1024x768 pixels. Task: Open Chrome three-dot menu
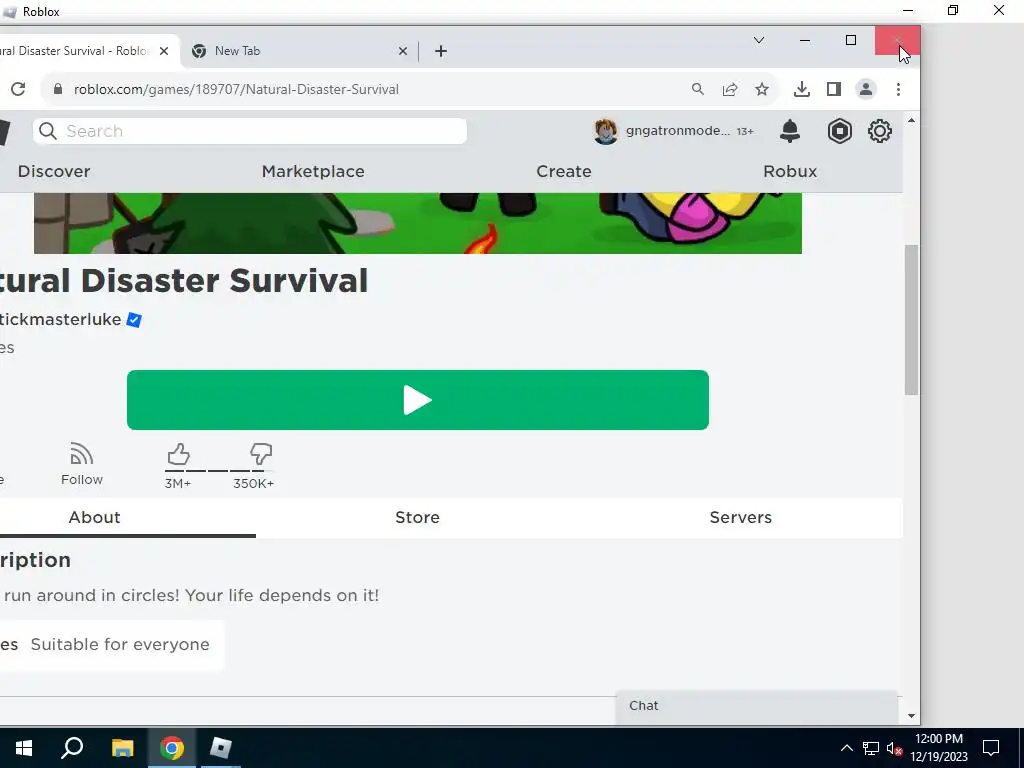point(898,89)
